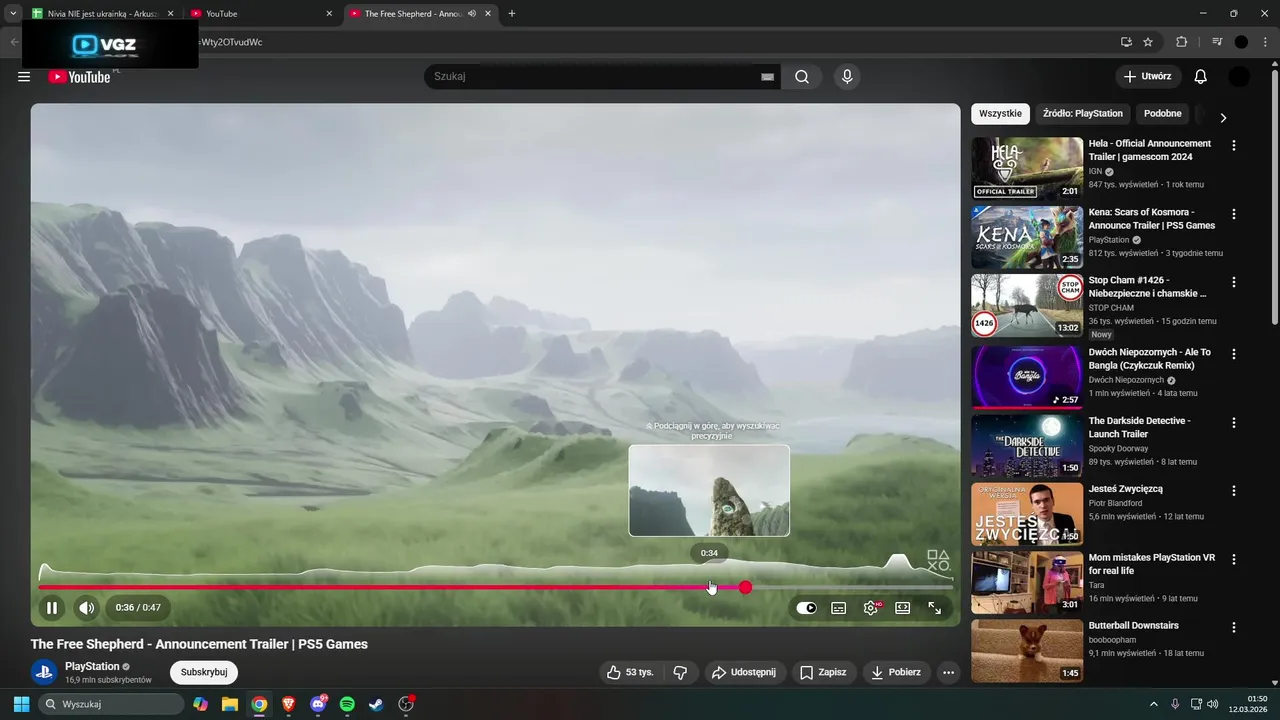Open the Stop Cham #1426 video thumbnail
The height and width of the screenshot is (720, 1280).
1027,305
